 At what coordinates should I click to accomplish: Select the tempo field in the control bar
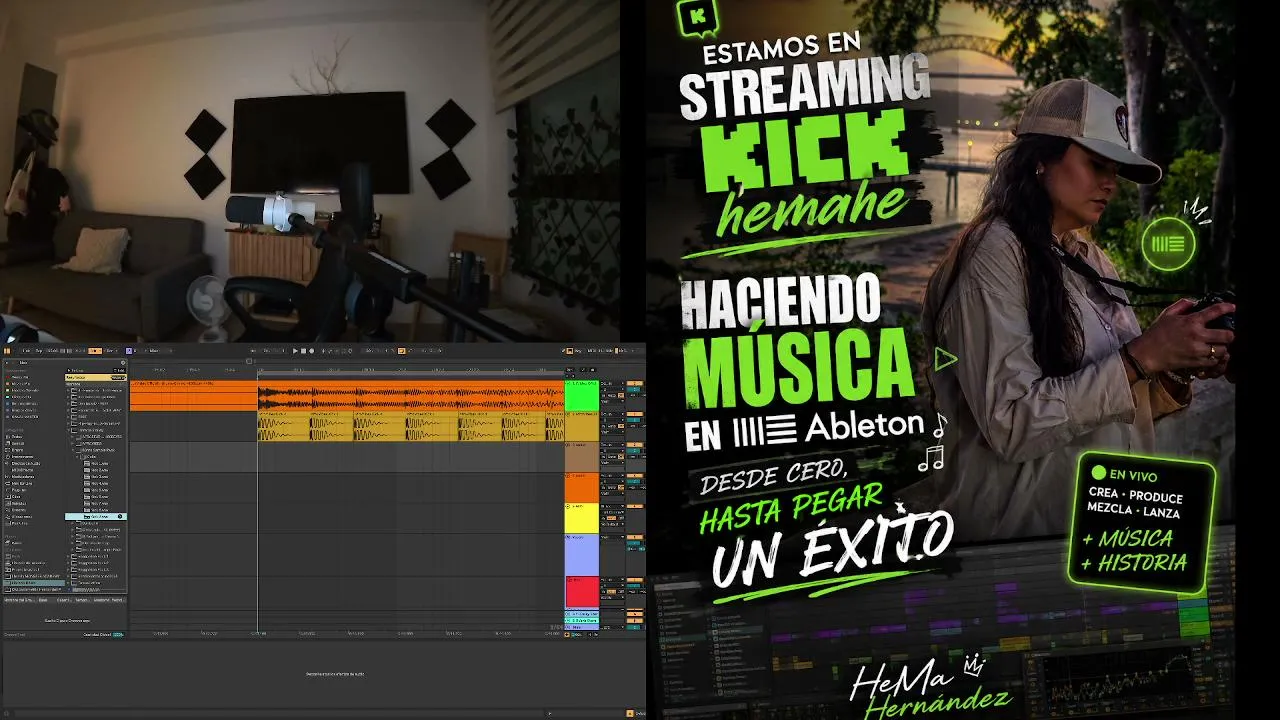(x=54, y=351)
